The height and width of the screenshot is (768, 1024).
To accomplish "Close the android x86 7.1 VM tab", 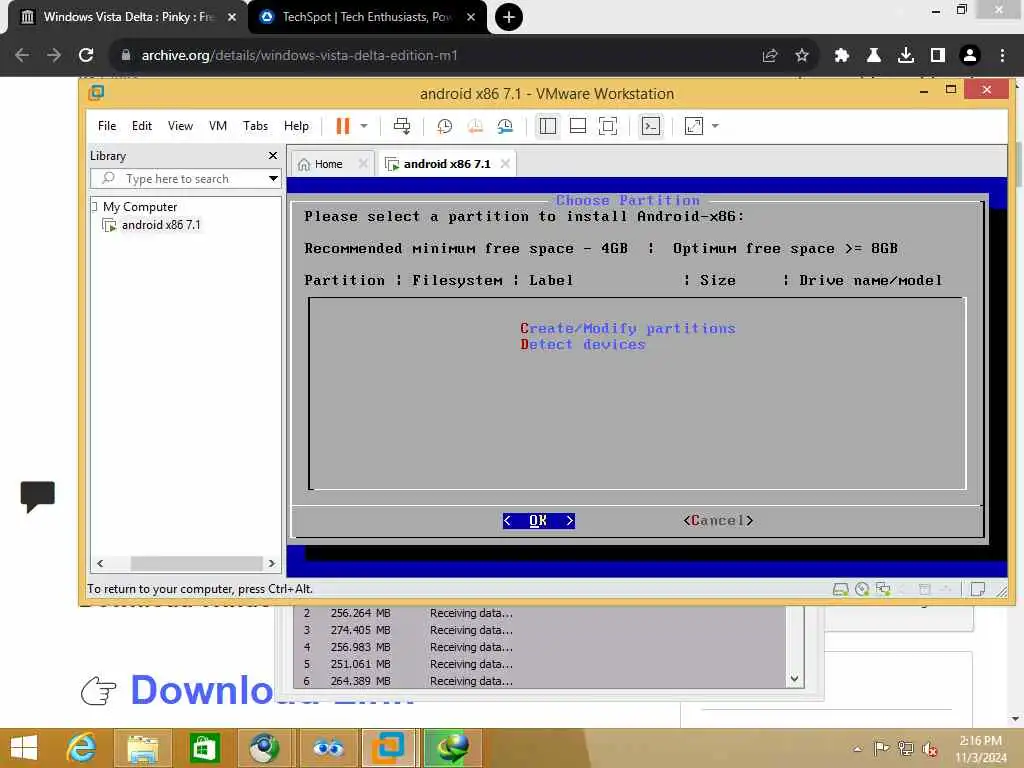I will pyautogui.click(x=505, y=164).
